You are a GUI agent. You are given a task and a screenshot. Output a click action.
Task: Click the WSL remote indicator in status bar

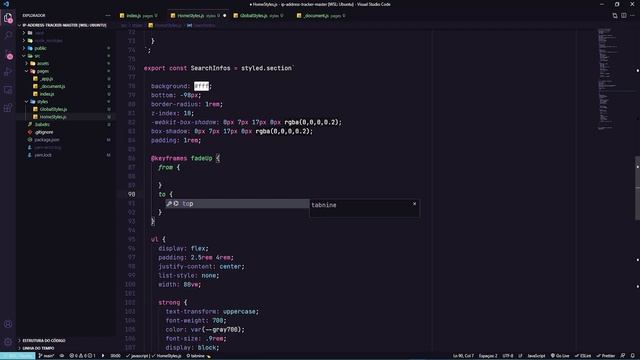[18, 356]
